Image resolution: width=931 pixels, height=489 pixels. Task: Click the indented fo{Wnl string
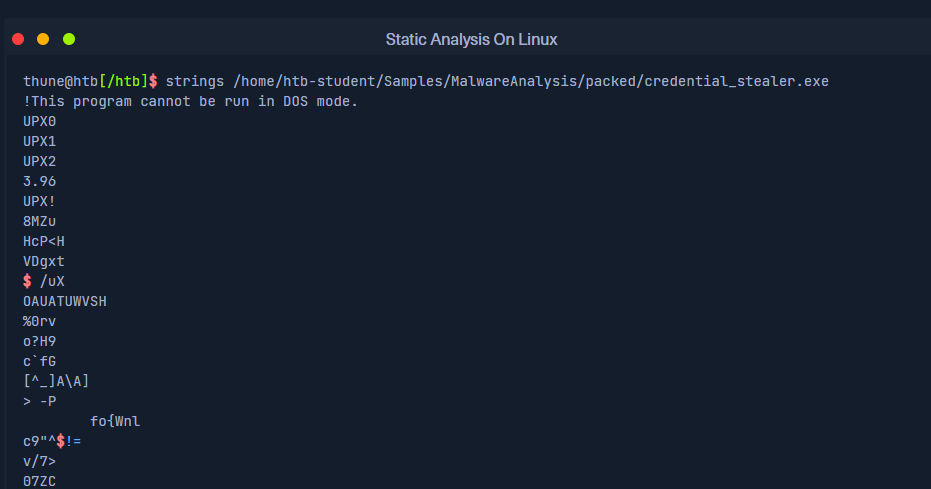(x=115, y=421)
